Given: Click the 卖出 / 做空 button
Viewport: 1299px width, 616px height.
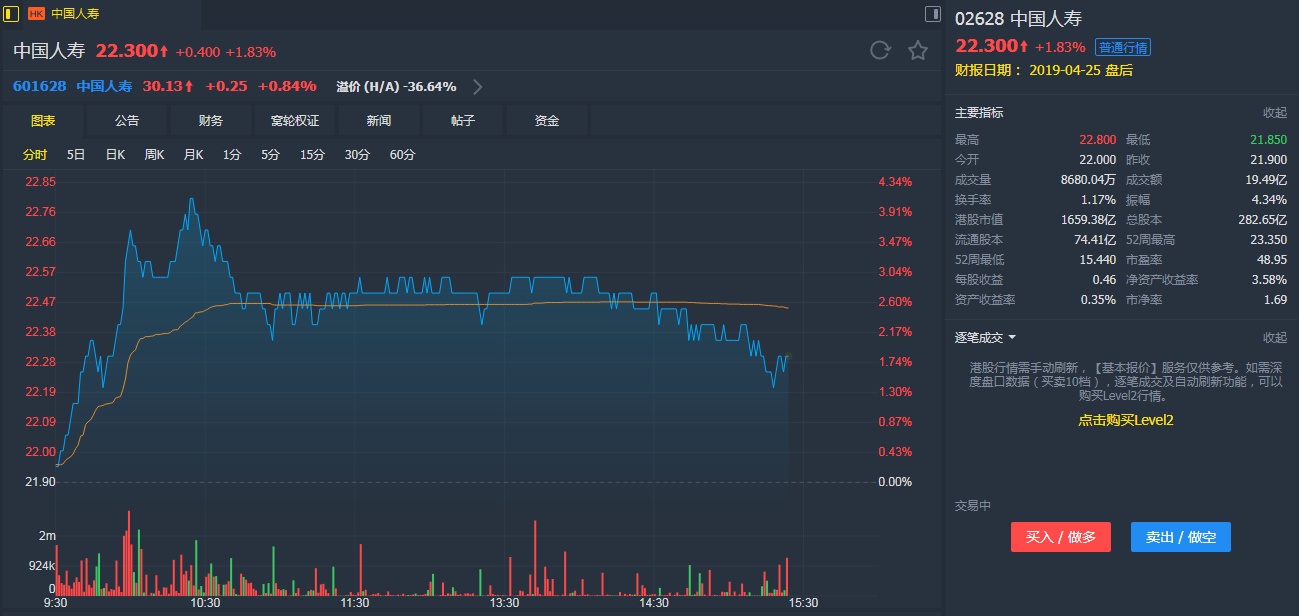Looking at the screenshot, I should (1180, 537).
